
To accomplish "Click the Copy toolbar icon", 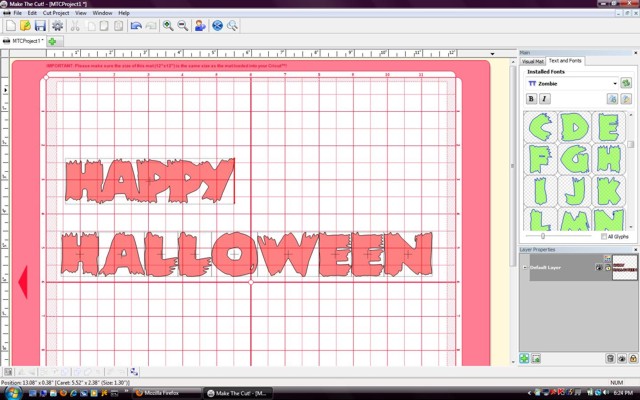I will coord(91,26).
